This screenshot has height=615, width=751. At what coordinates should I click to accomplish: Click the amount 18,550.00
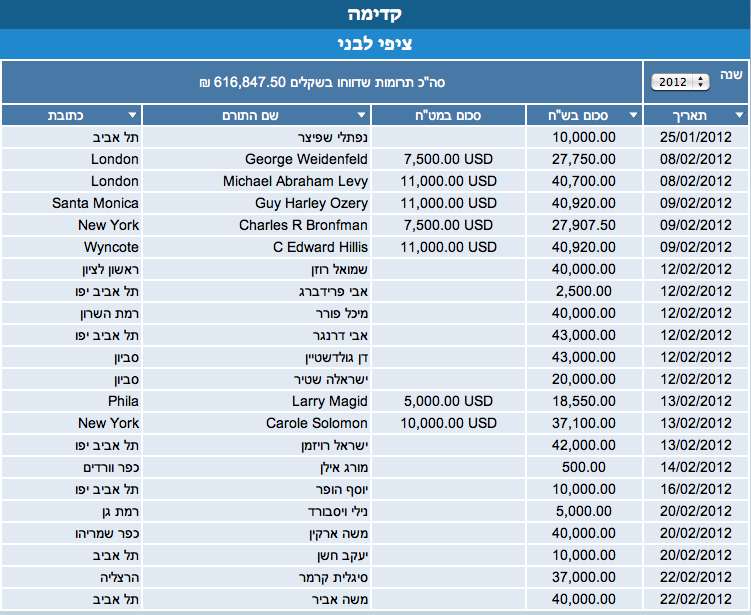[x=584, y=401]
